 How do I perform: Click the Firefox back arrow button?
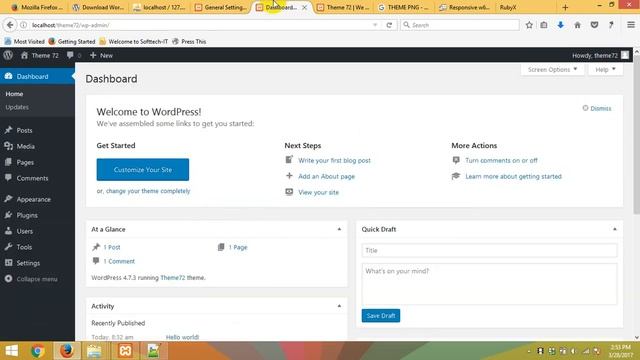click(x=10, y=25)
